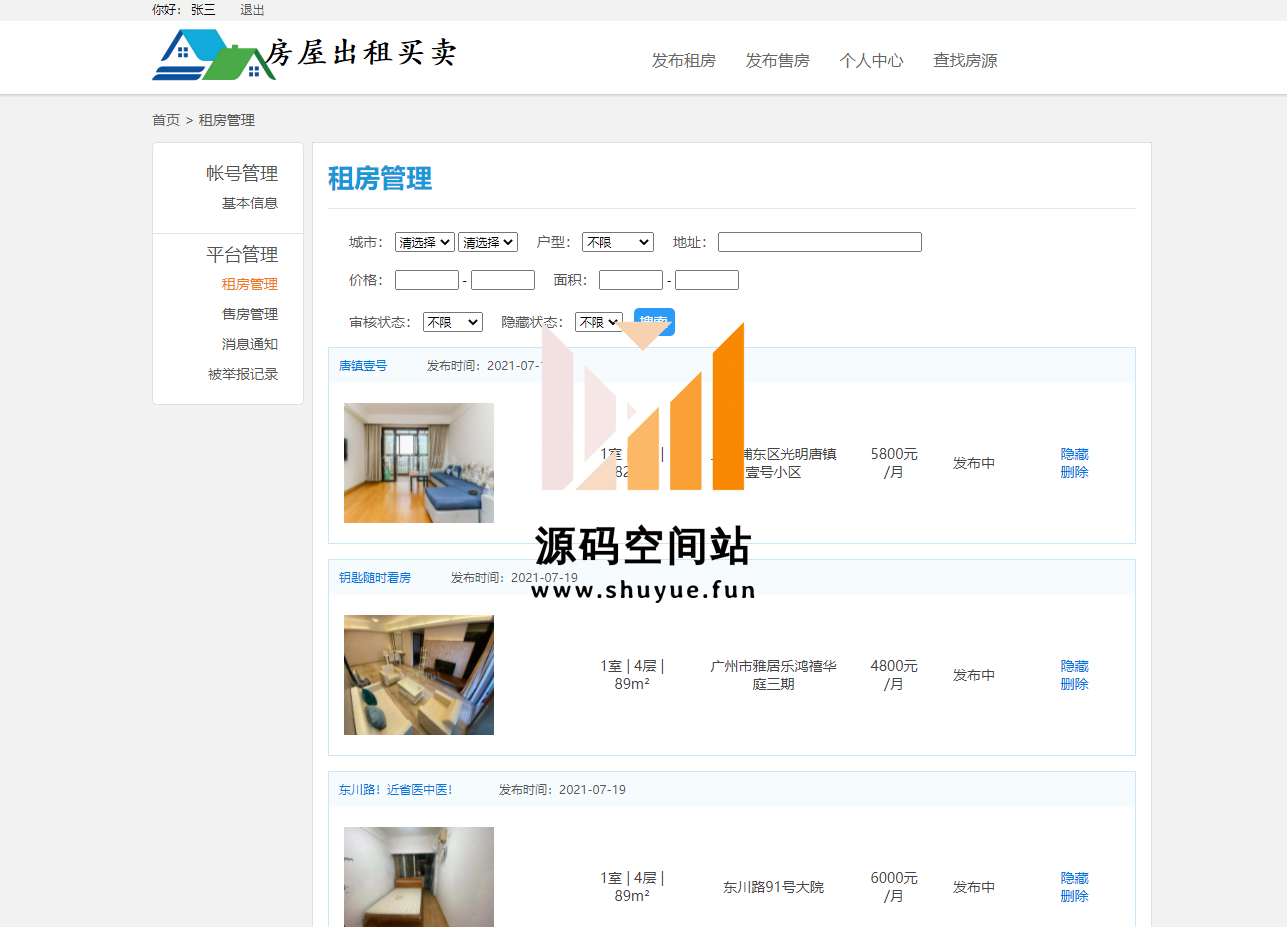Open 查找房源 in top navigation
Image resolution: width=1287 pixels, height=927 pixels.
tap(965, 61)
